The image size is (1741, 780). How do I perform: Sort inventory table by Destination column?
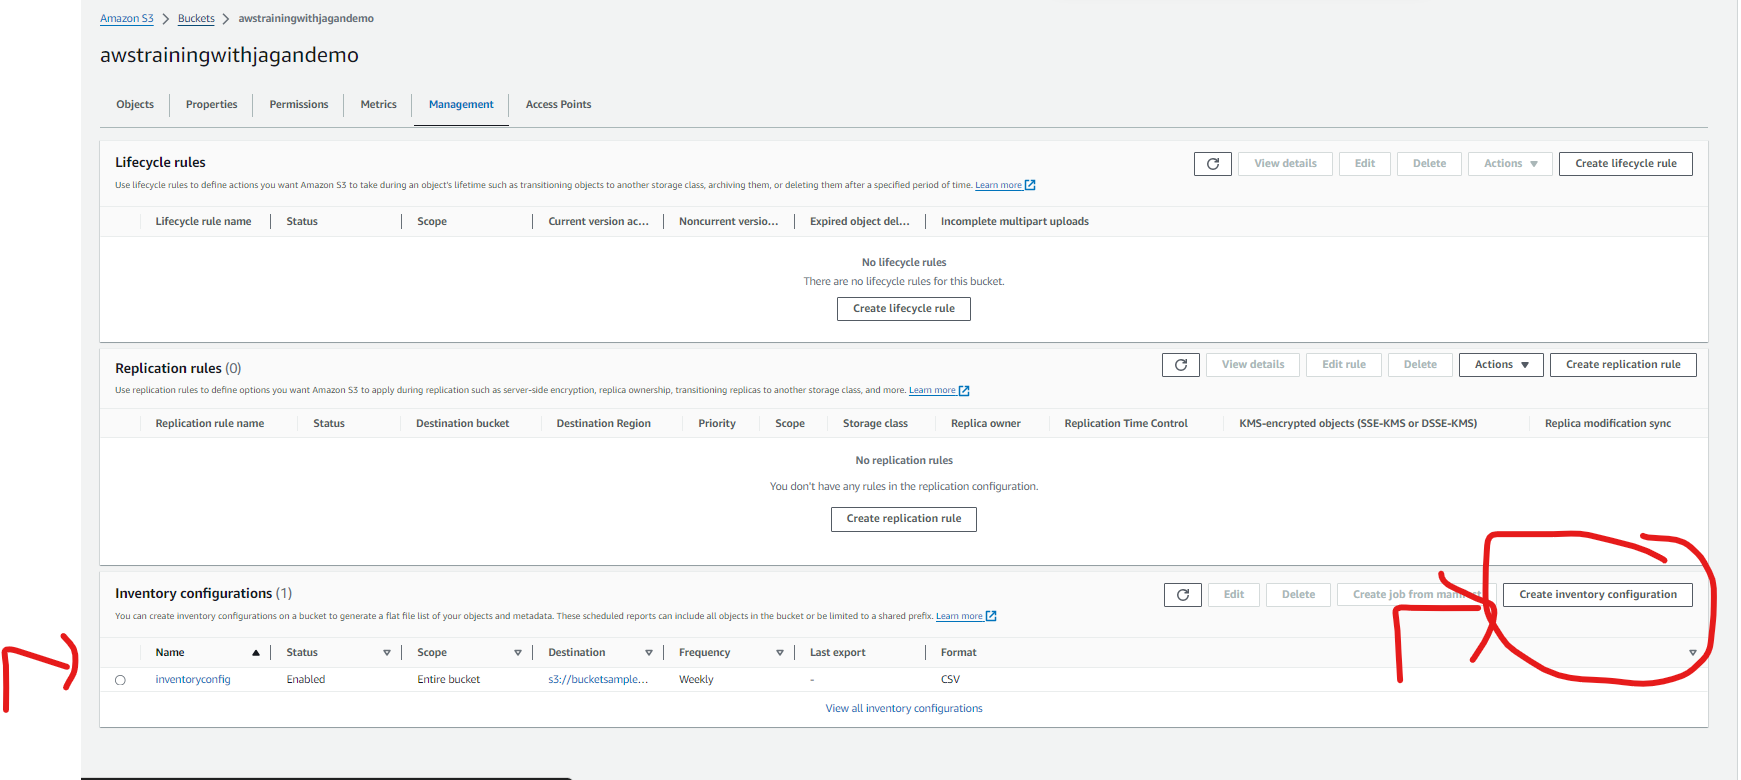pos(649,653)
